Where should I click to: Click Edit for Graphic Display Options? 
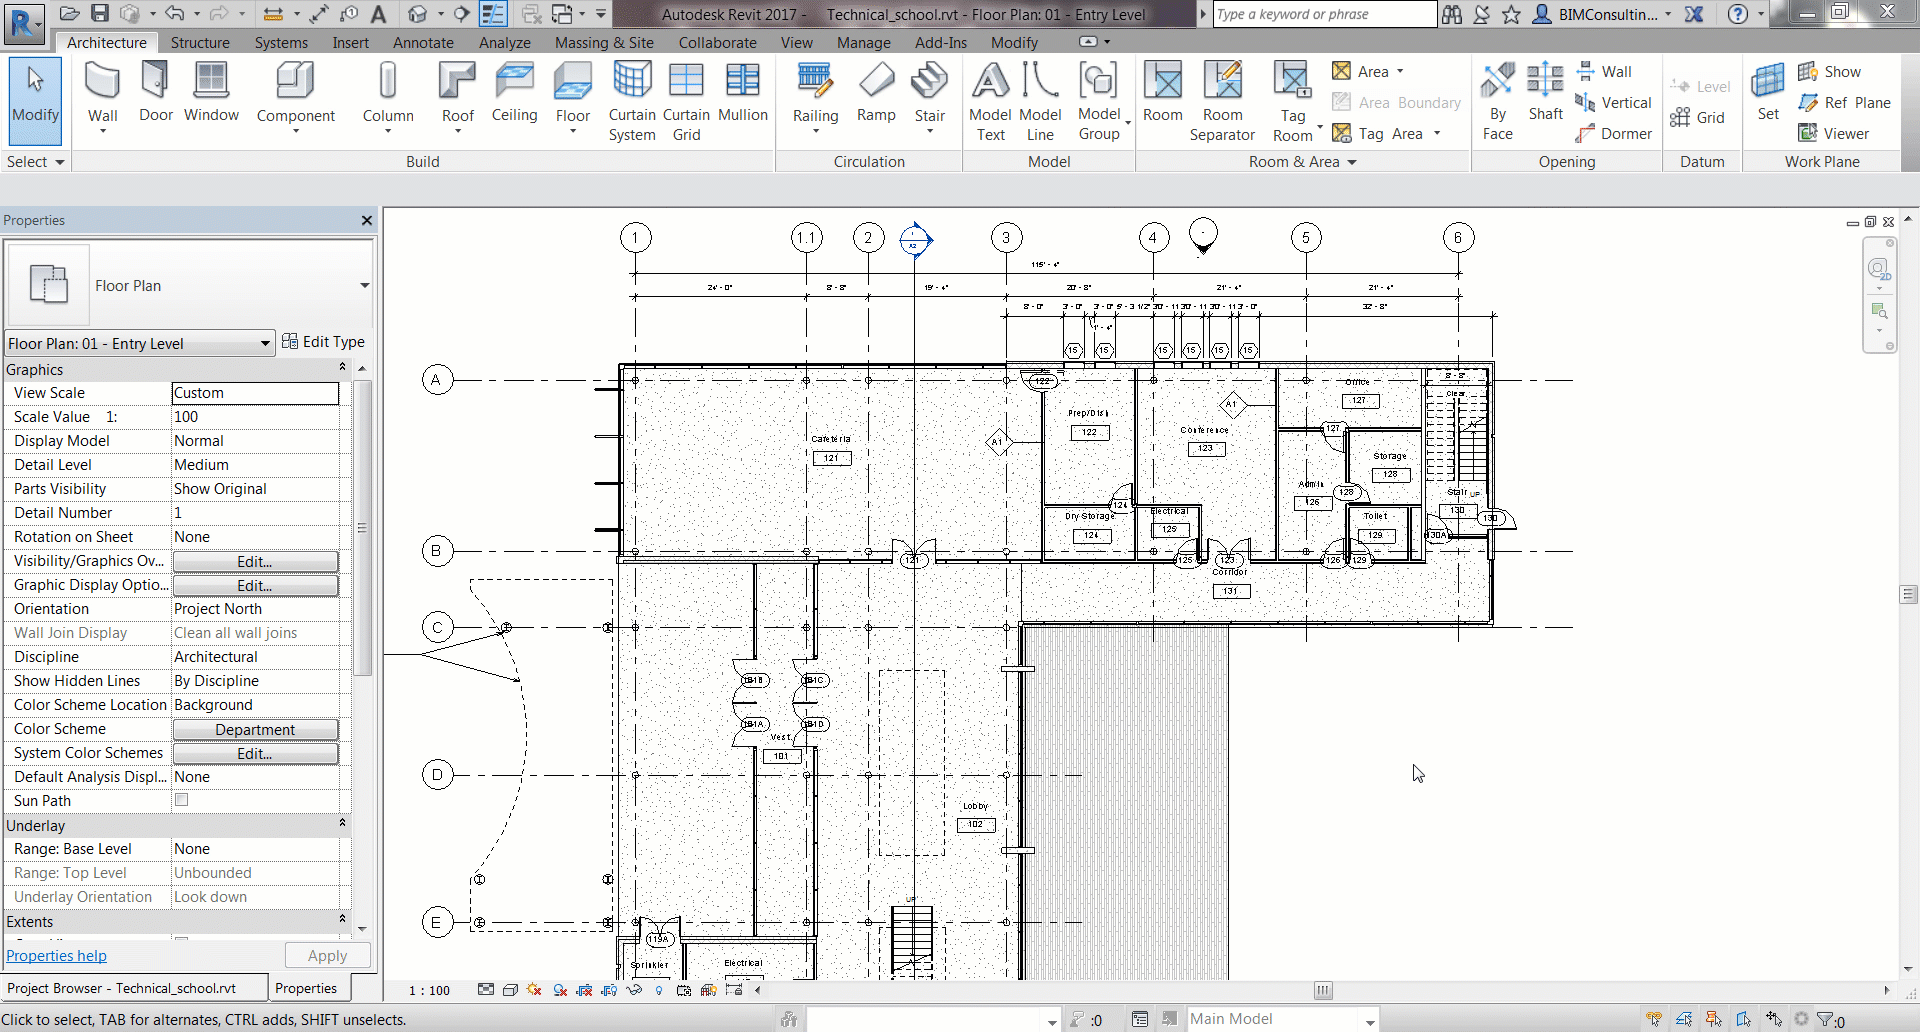point(255,585)
